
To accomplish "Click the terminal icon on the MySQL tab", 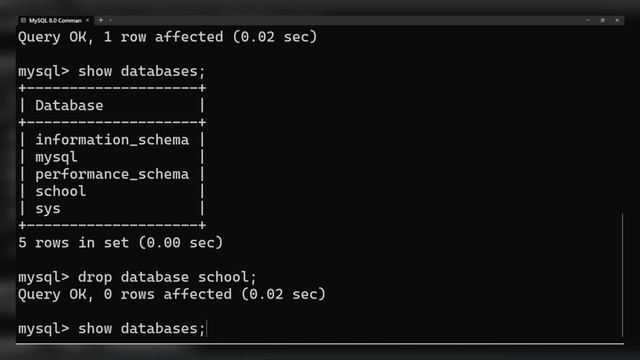I will [23, 20].
